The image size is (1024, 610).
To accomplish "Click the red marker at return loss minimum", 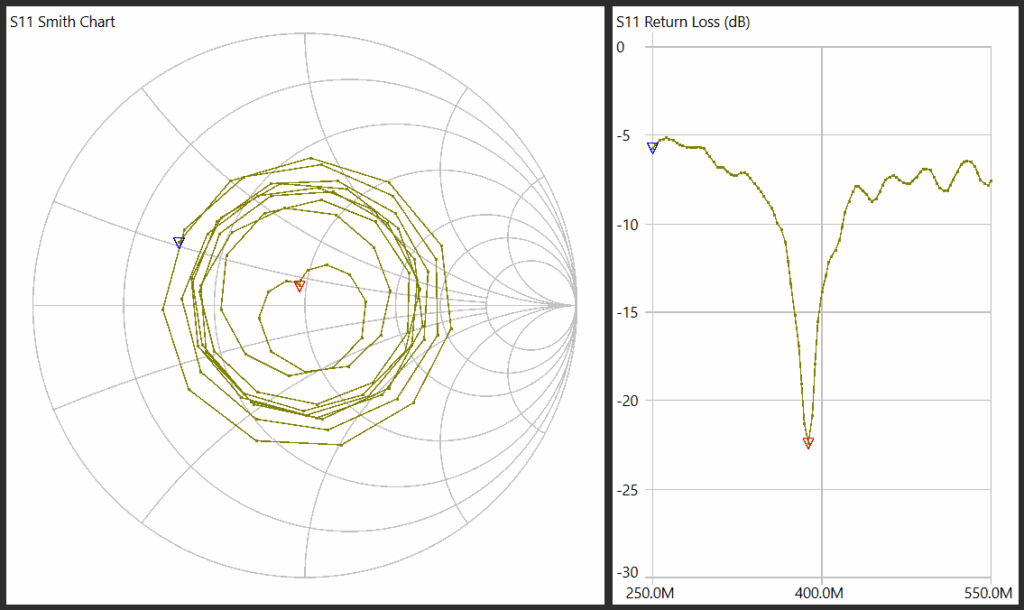I will pos(808,442).
